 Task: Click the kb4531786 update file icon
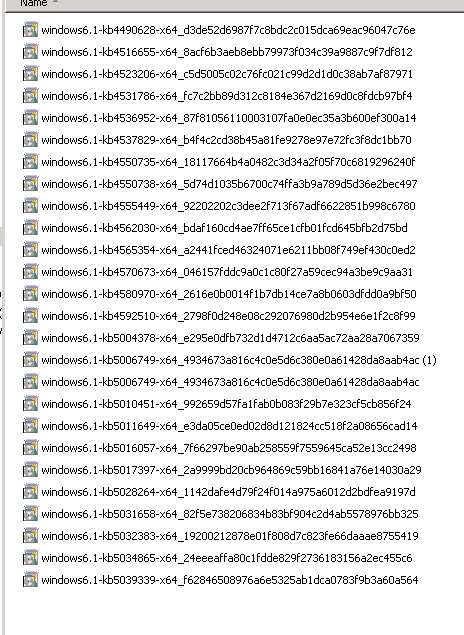30,96
